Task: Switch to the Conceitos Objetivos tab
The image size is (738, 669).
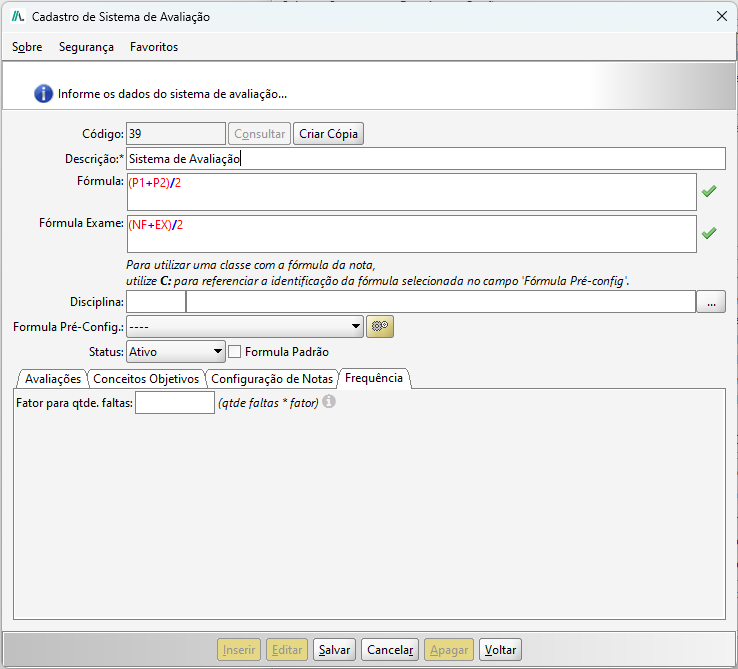Action: coord(146,379)
